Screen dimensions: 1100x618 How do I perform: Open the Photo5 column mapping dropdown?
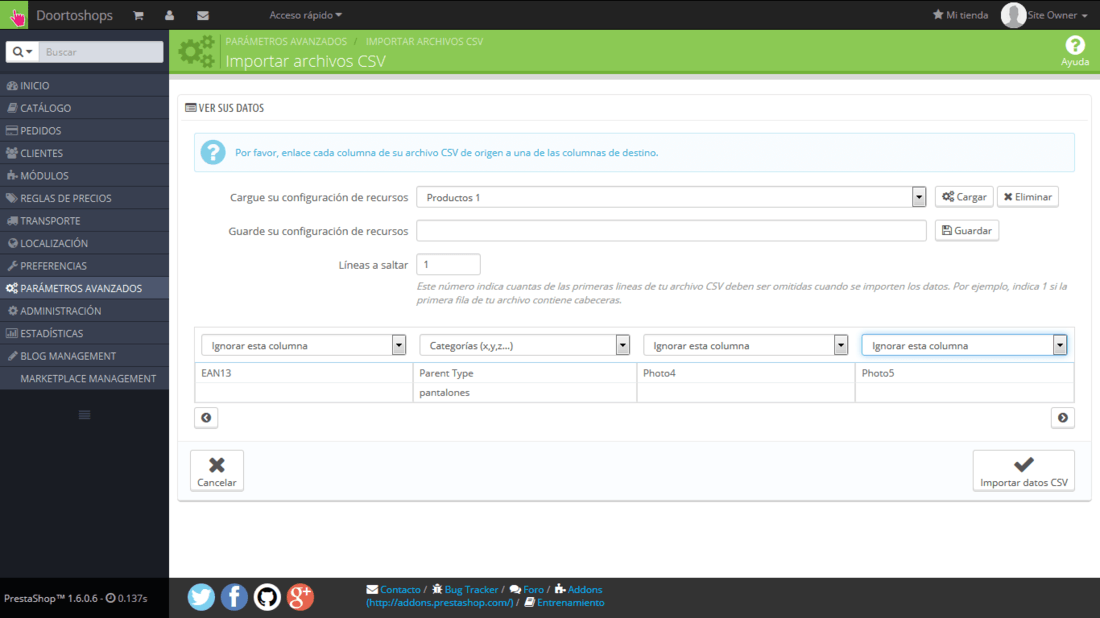(x=964, y=345)
